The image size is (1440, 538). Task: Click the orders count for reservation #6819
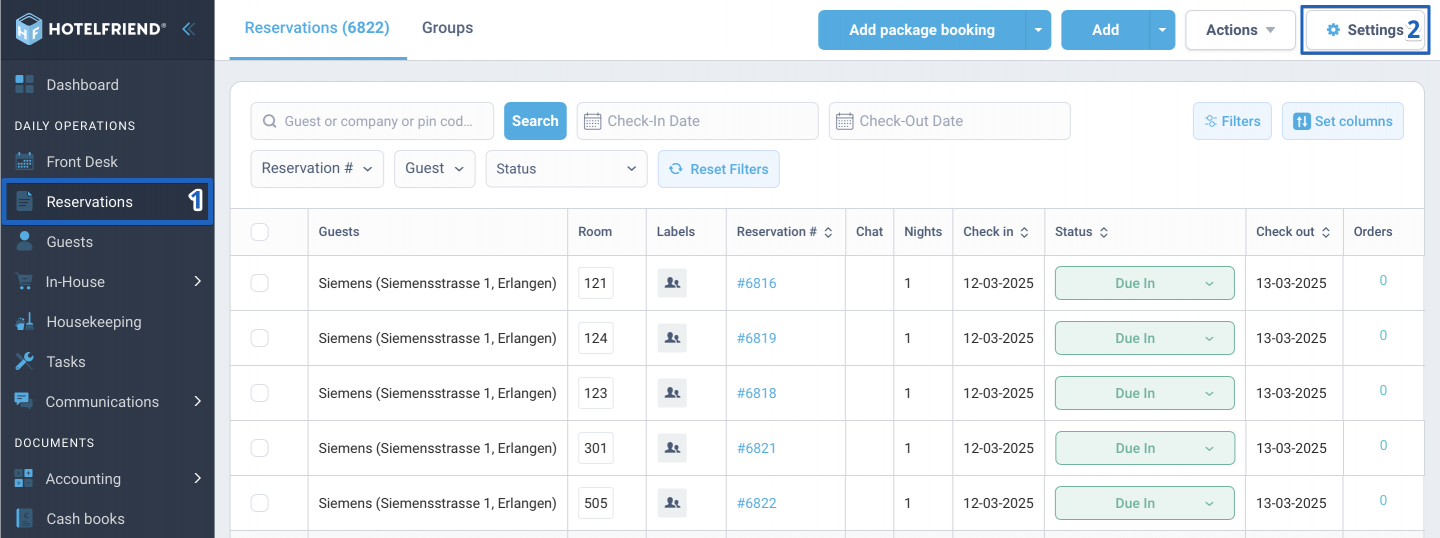click(1383, 336)
